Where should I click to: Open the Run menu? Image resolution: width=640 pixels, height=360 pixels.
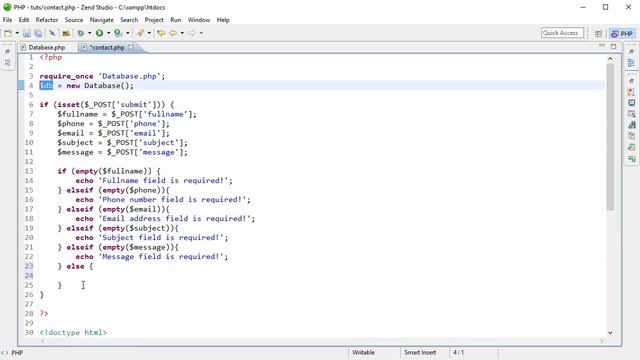[x=176, y=20]
